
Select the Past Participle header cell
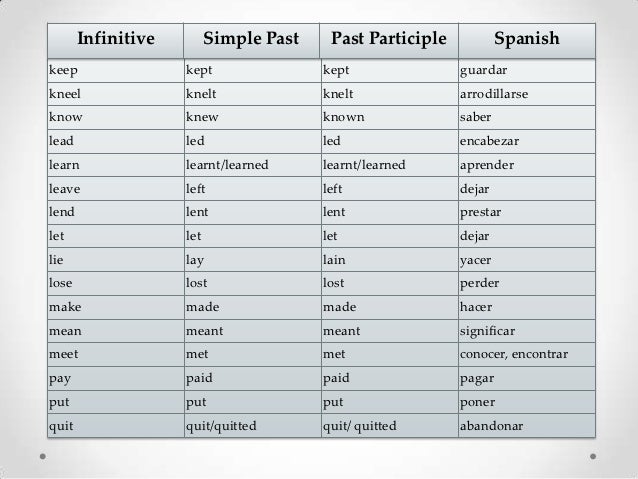pyautogui.click(x=389, y=41)
